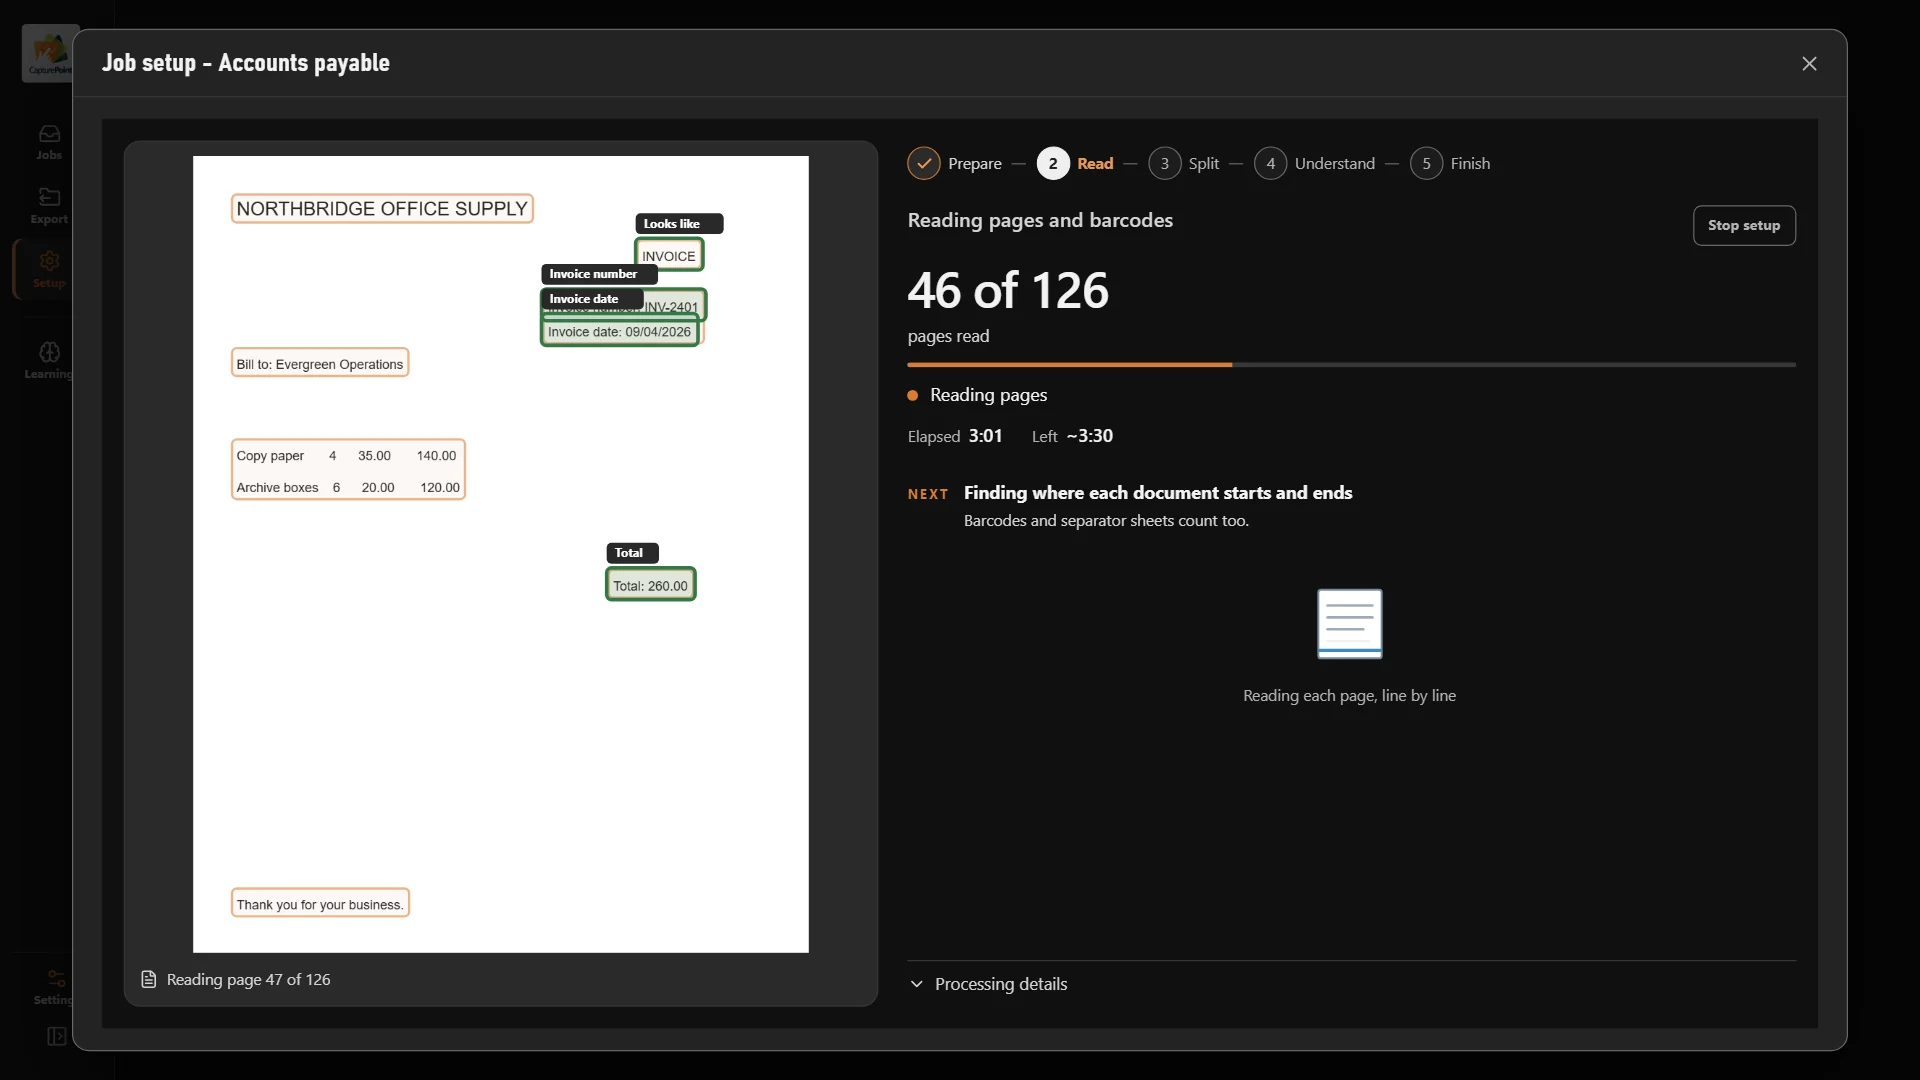The image size is (1920, 1080).
Task: Click the Barcodes and separator sheets count too text
Action: pos(1106,521)
